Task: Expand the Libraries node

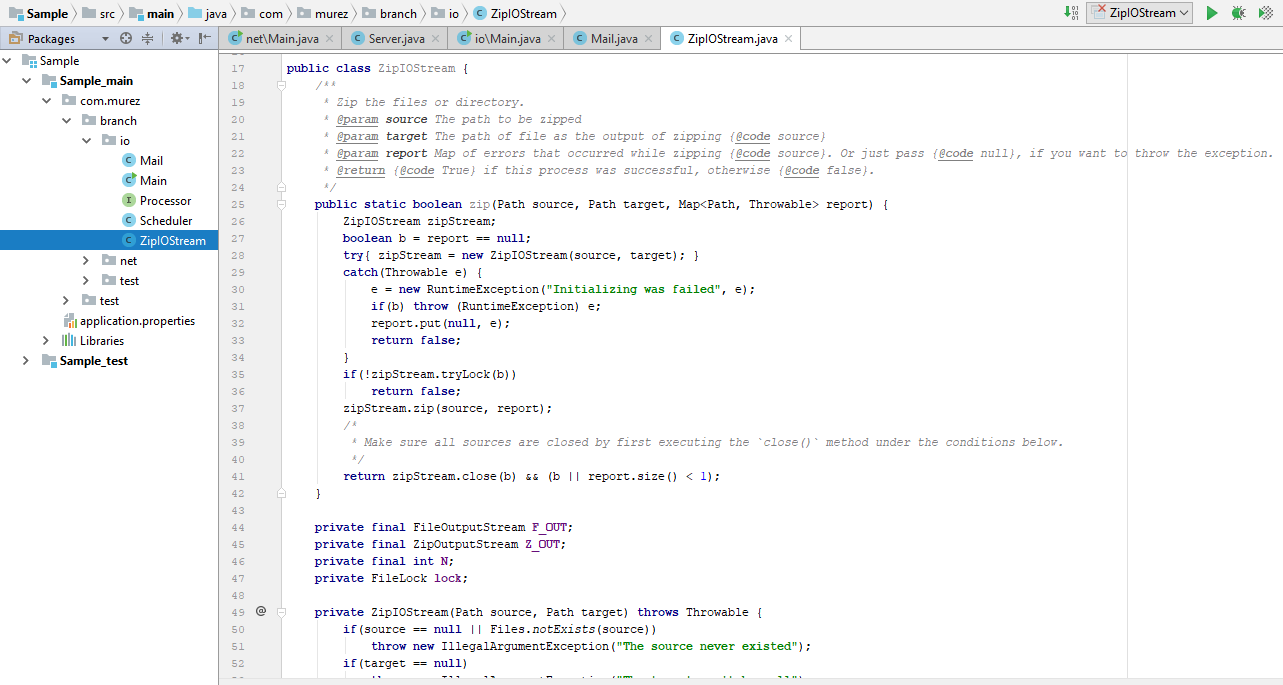Action: tap(46, 341)
